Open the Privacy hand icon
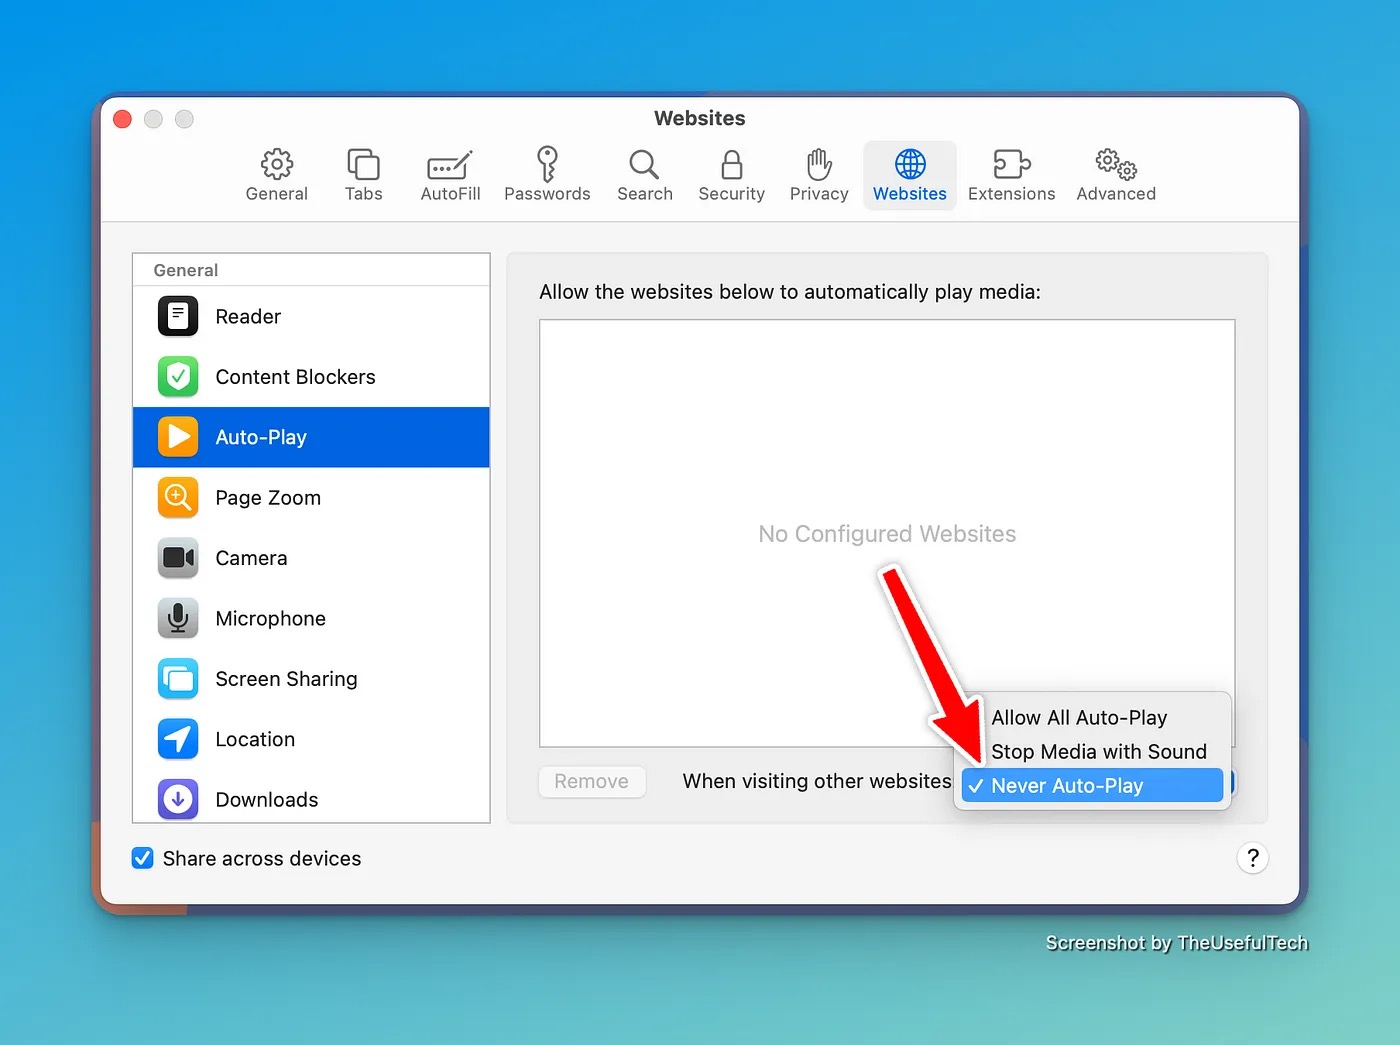This screenshot has height=1045, width=1400. (x=819, y=164)
